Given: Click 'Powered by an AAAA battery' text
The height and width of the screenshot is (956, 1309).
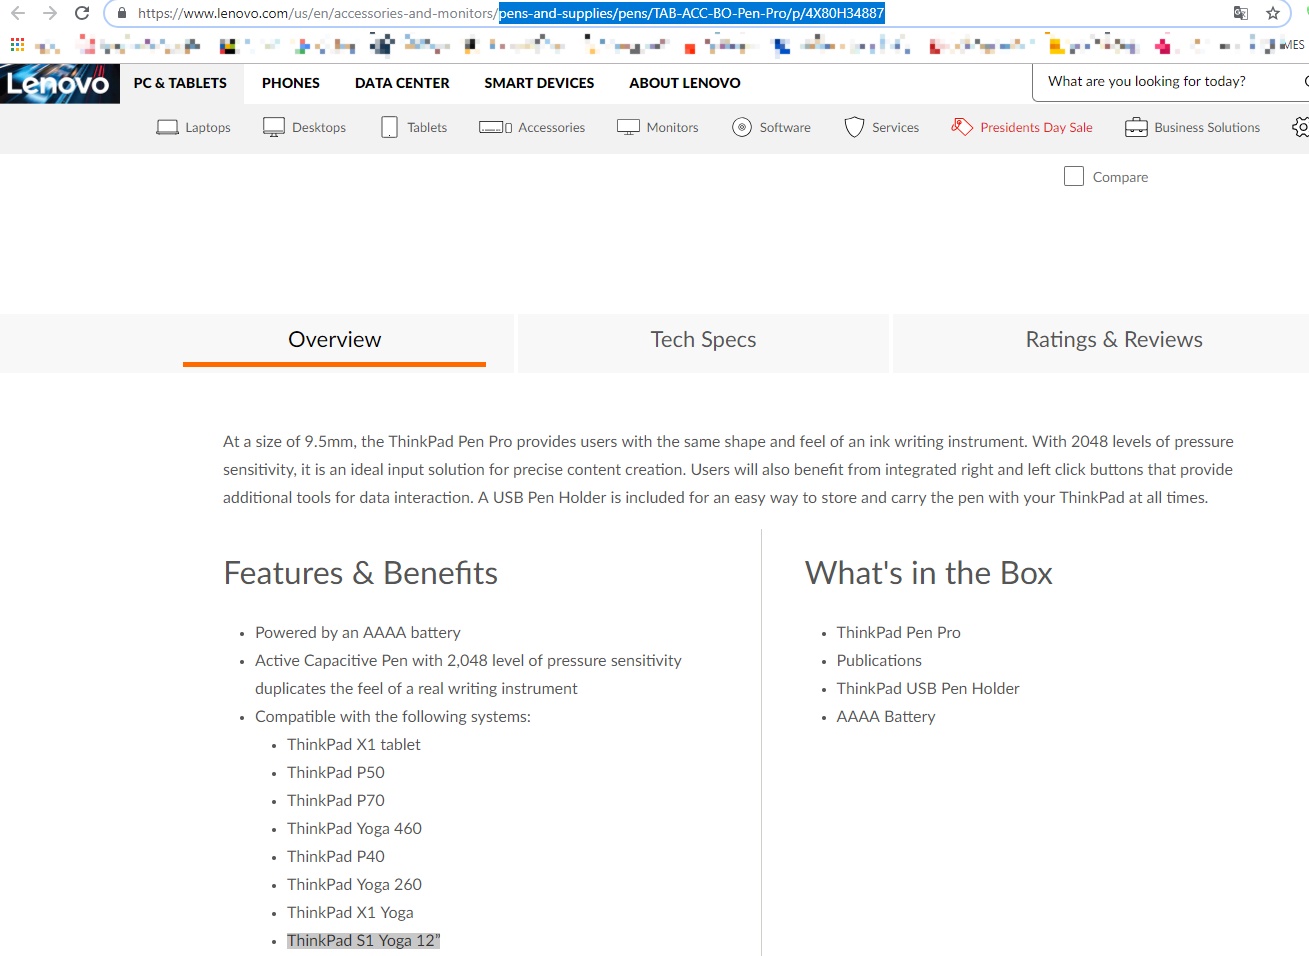Looking at the screenshot, I should tap(358, 632).
